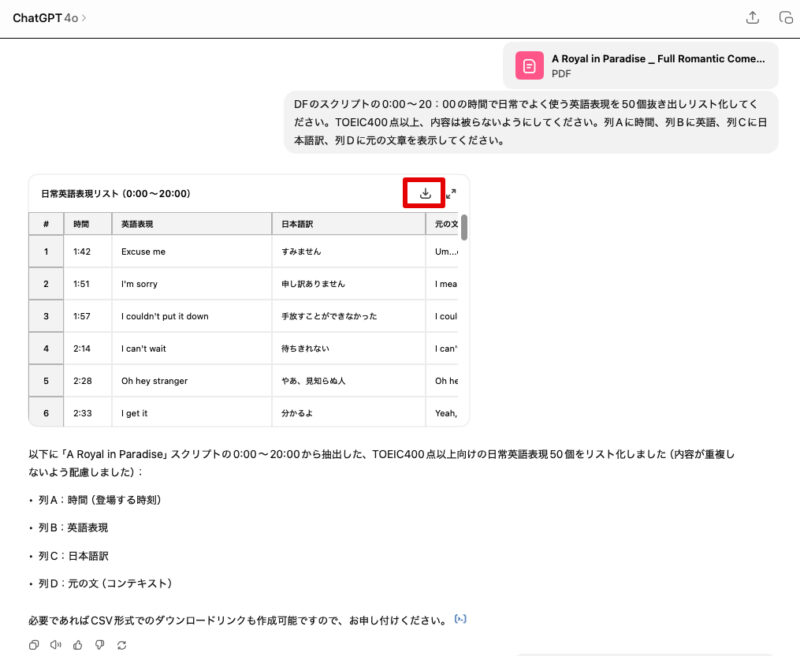Open the ChatGPT 4o model selector
The width and height of the screenshot is (800, 656).
(49, 18)
